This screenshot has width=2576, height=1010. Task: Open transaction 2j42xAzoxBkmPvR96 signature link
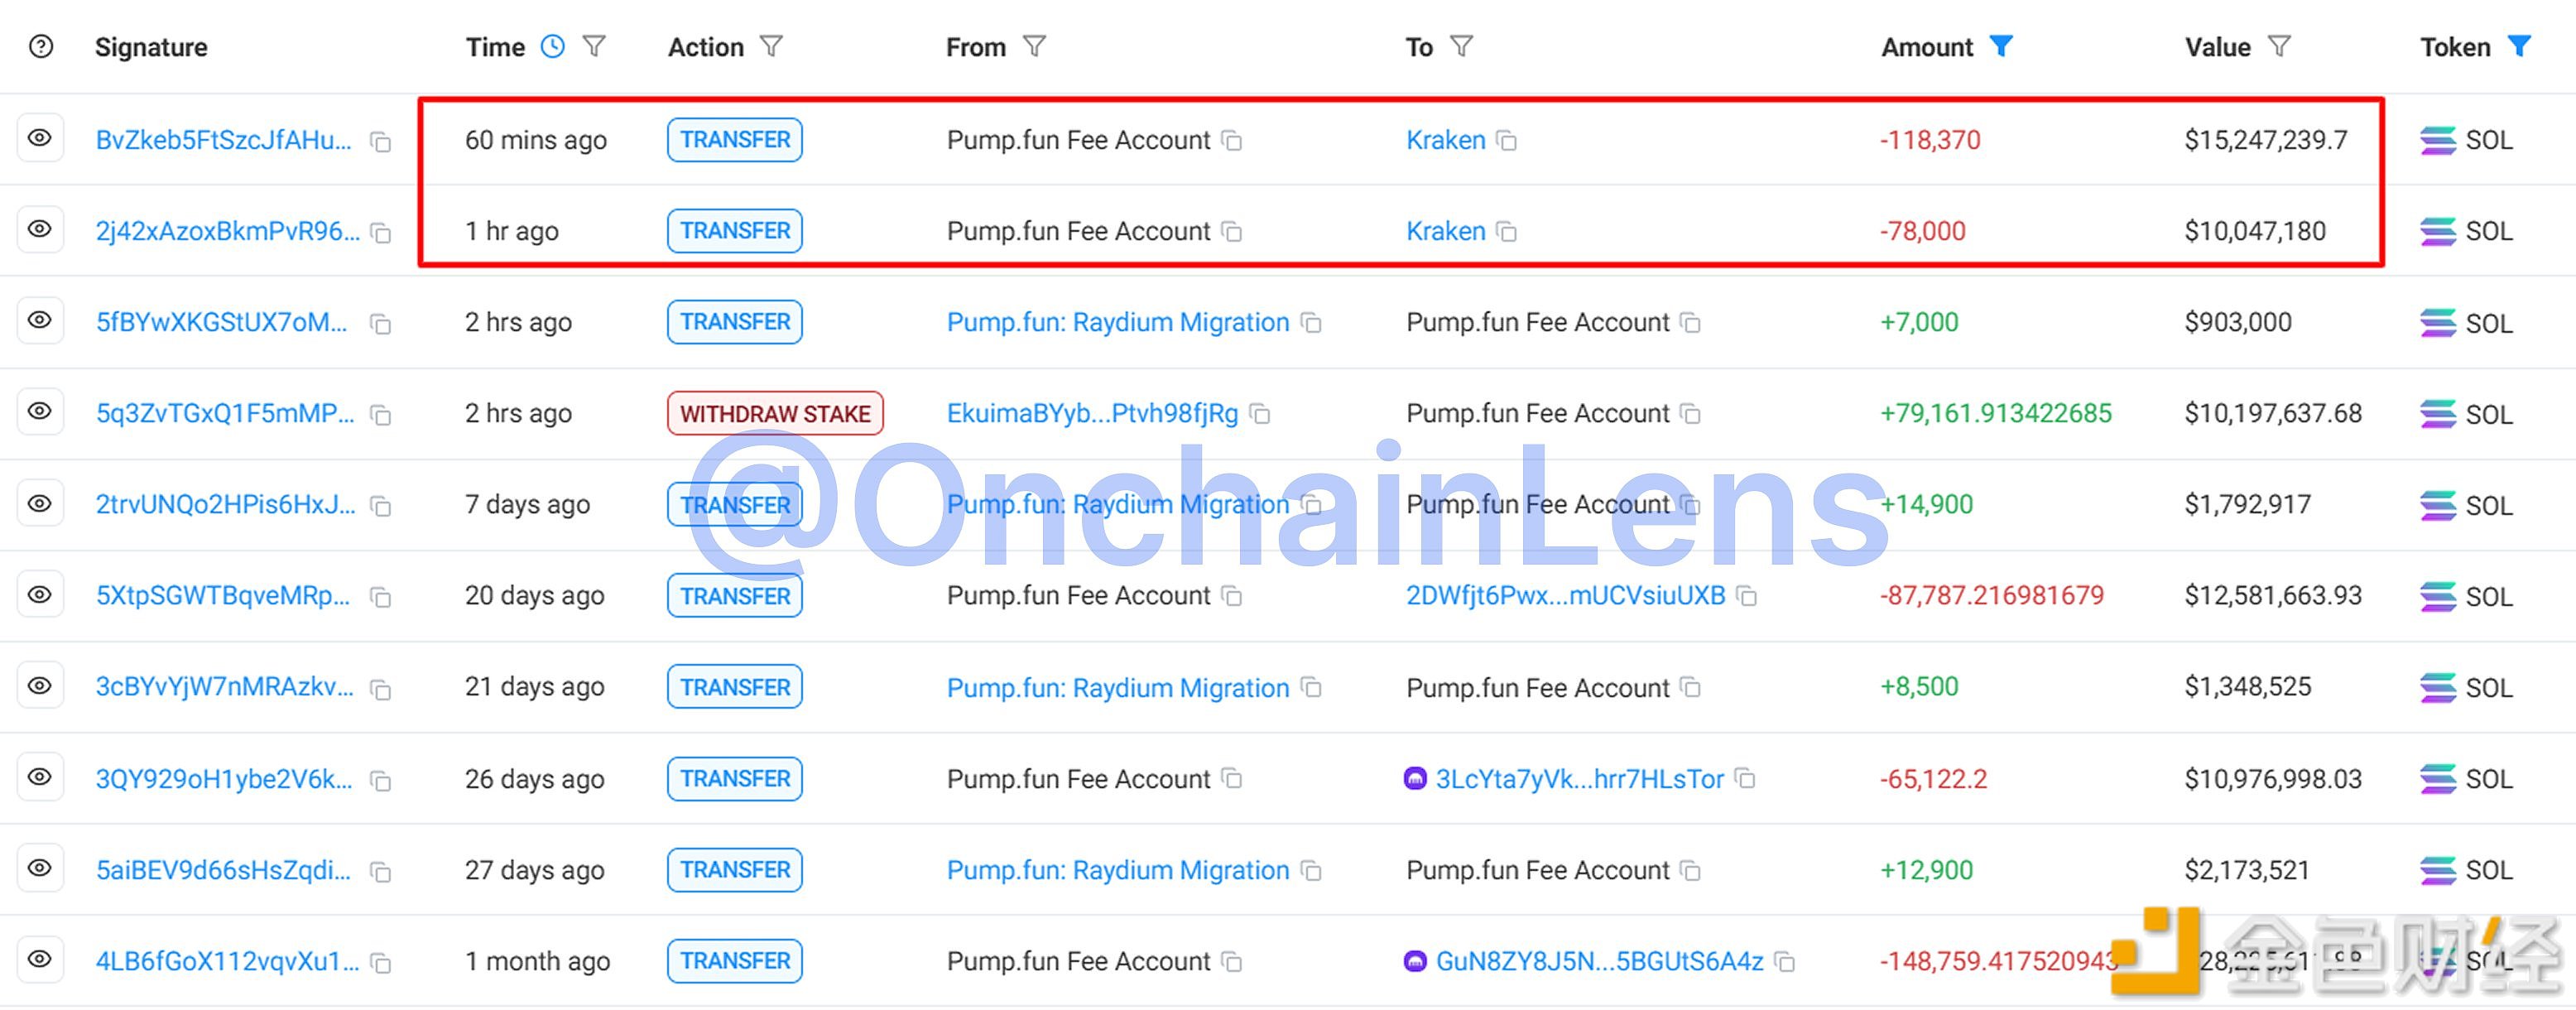click(x=227, y=231)
